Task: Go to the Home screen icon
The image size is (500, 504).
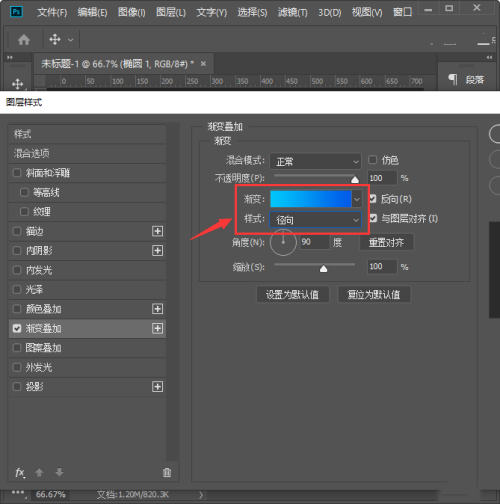Action: 24,40
